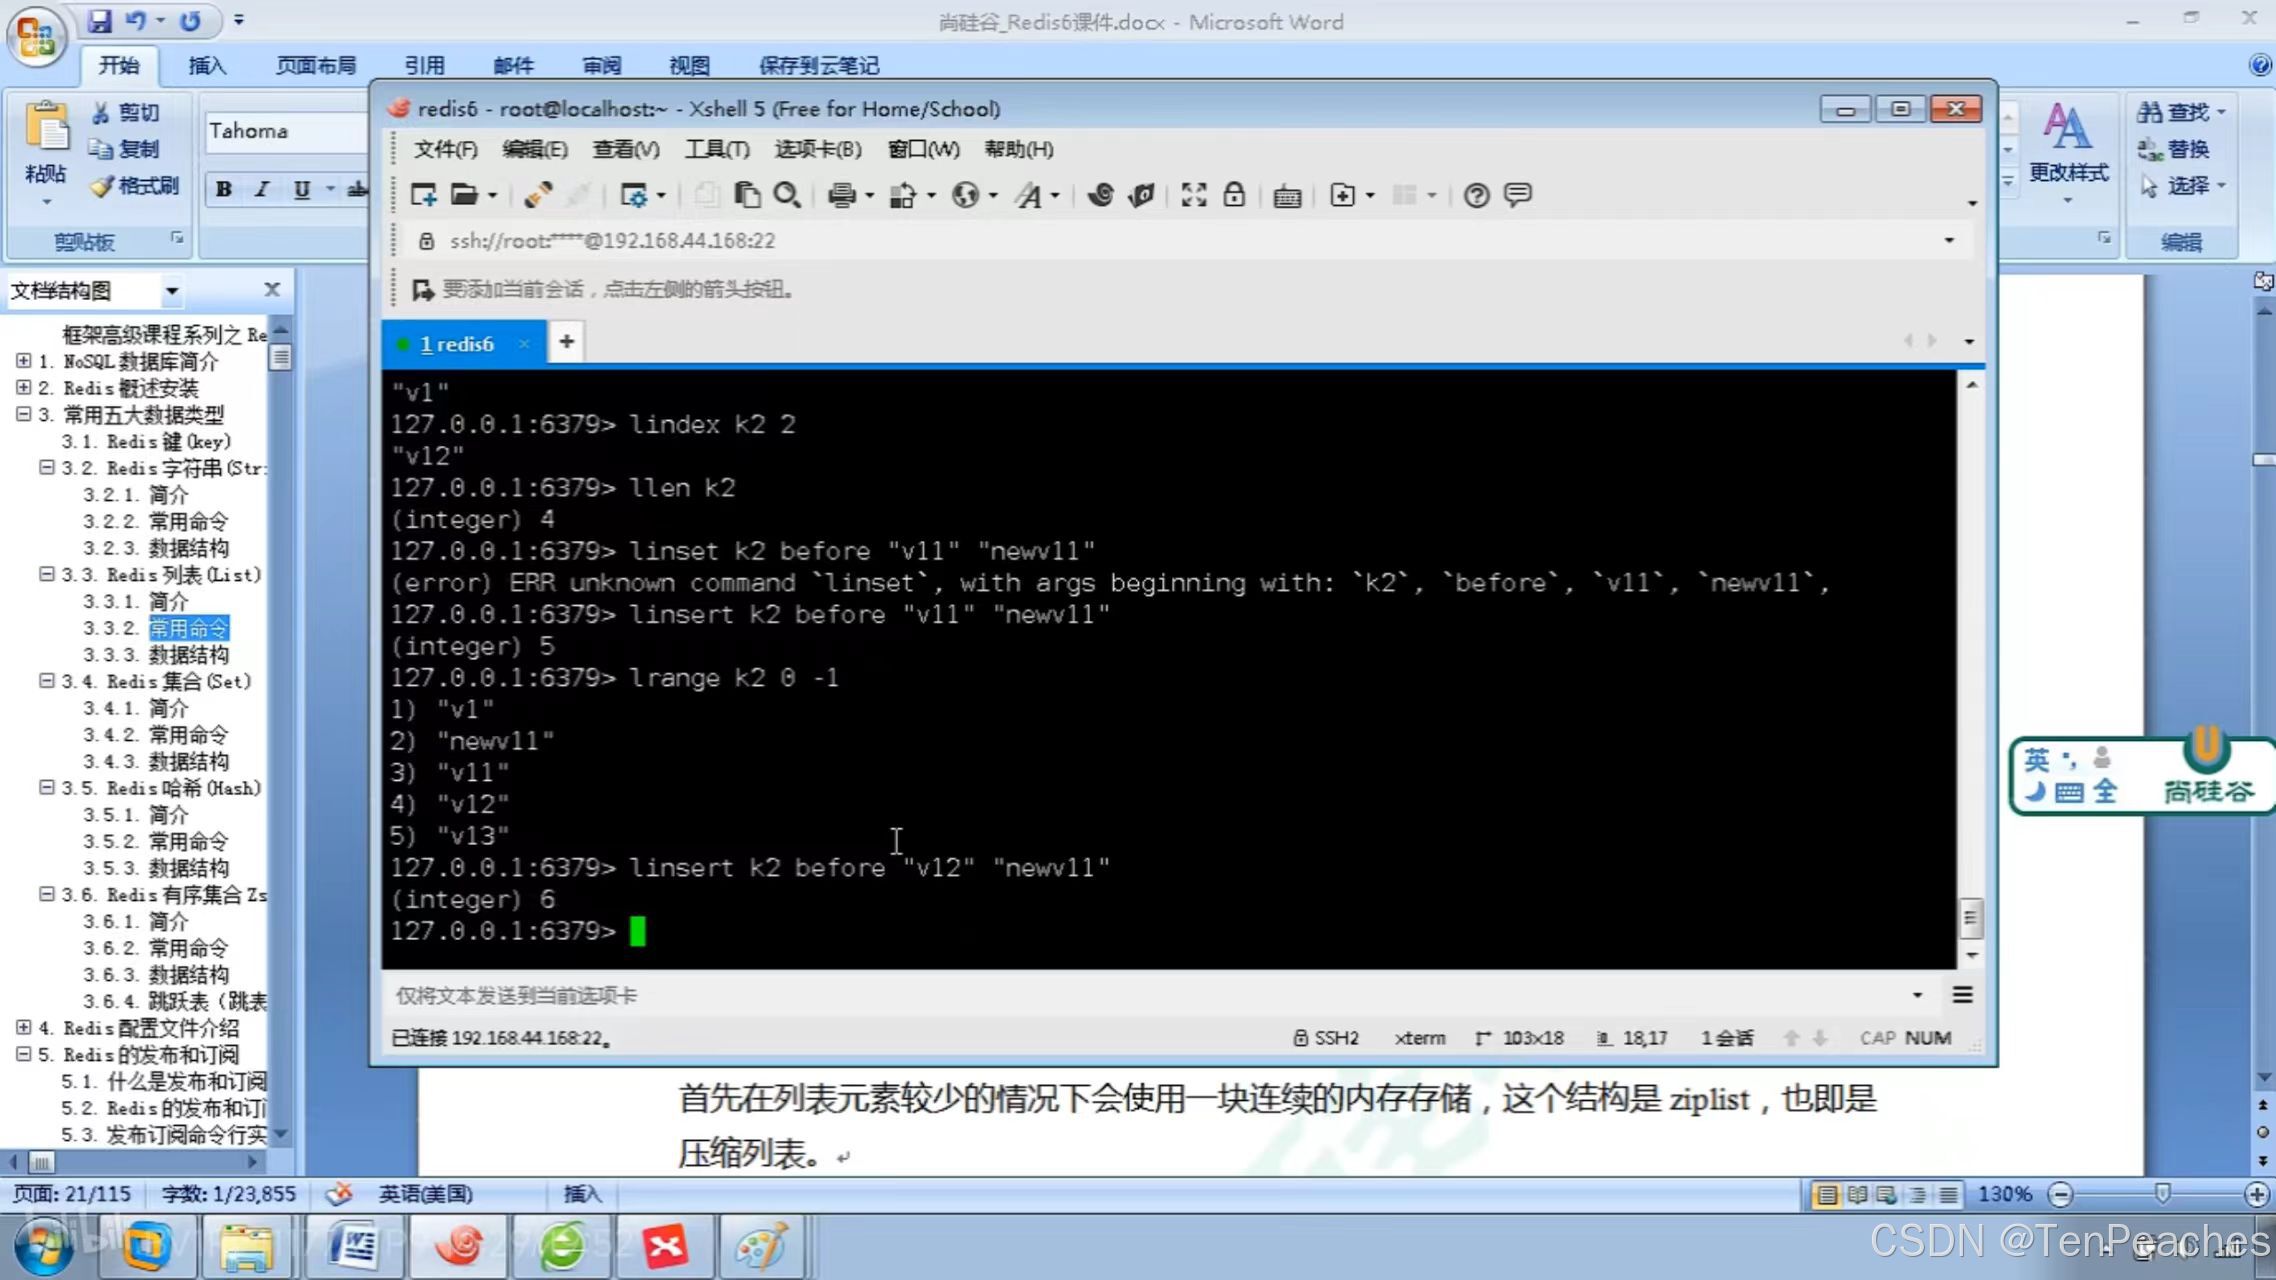Image resolution: width=2276 pixels, height=1280 pixels.
Task: Switch to the 1 redis6 session tab
Action: (457, 344)
